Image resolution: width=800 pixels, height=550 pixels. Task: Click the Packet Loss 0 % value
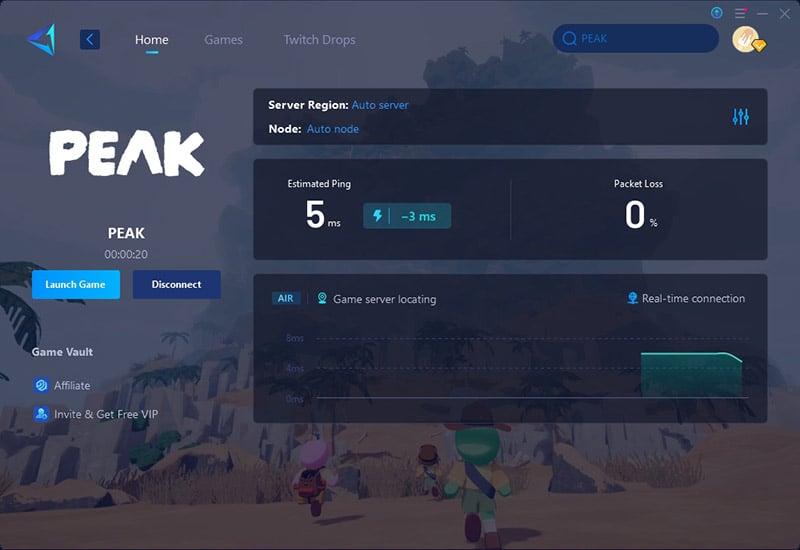click(x=641, y=214)
